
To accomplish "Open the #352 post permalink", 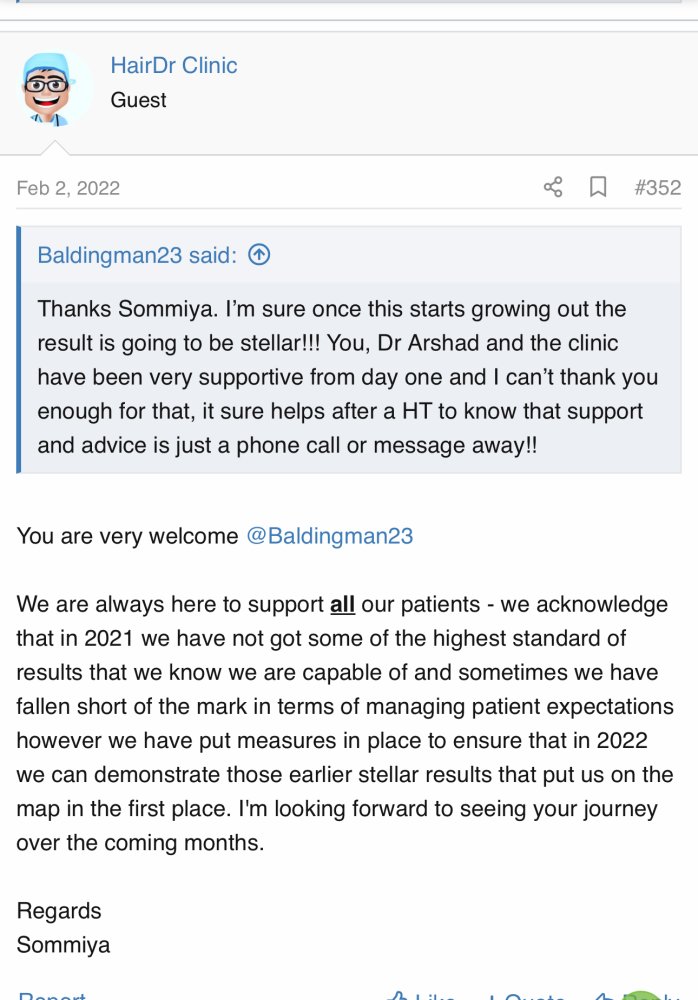I will (x=658, y=188).
